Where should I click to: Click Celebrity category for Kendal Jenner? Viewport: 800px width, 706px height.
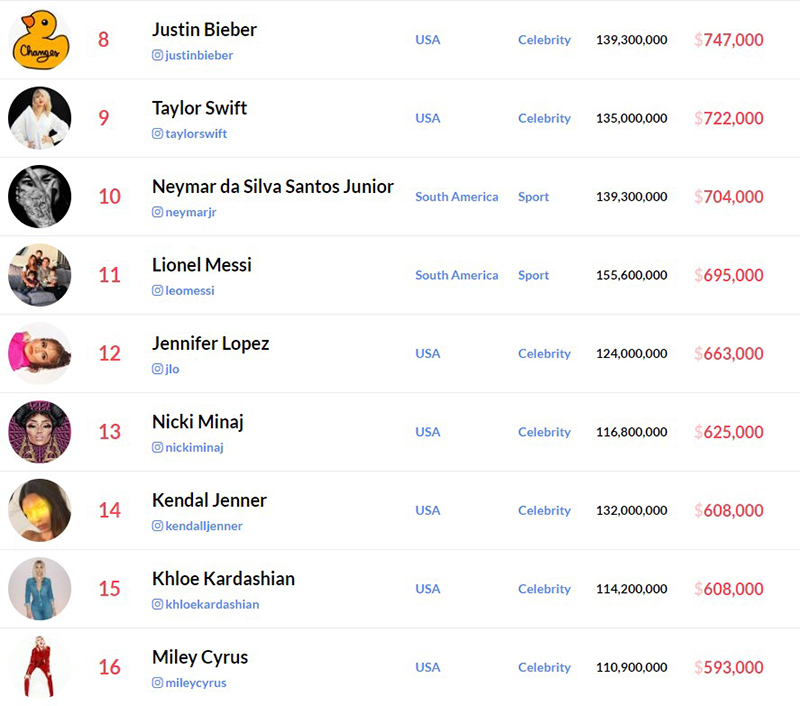pos(544,510)
